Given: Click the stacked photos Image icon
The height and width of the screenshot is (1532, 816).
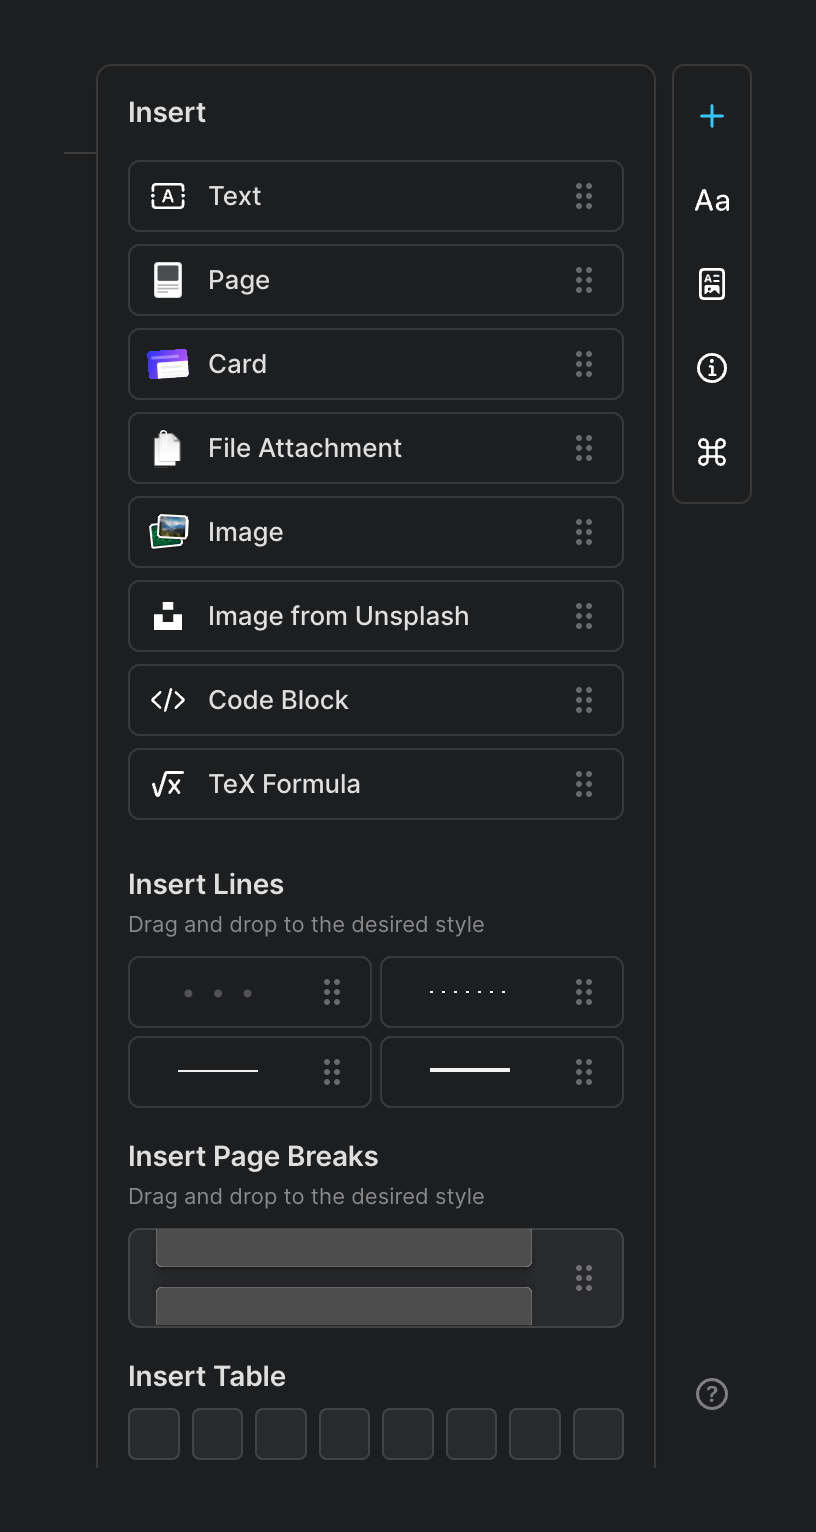Looking at the screenshot, I should coord(167,532).
